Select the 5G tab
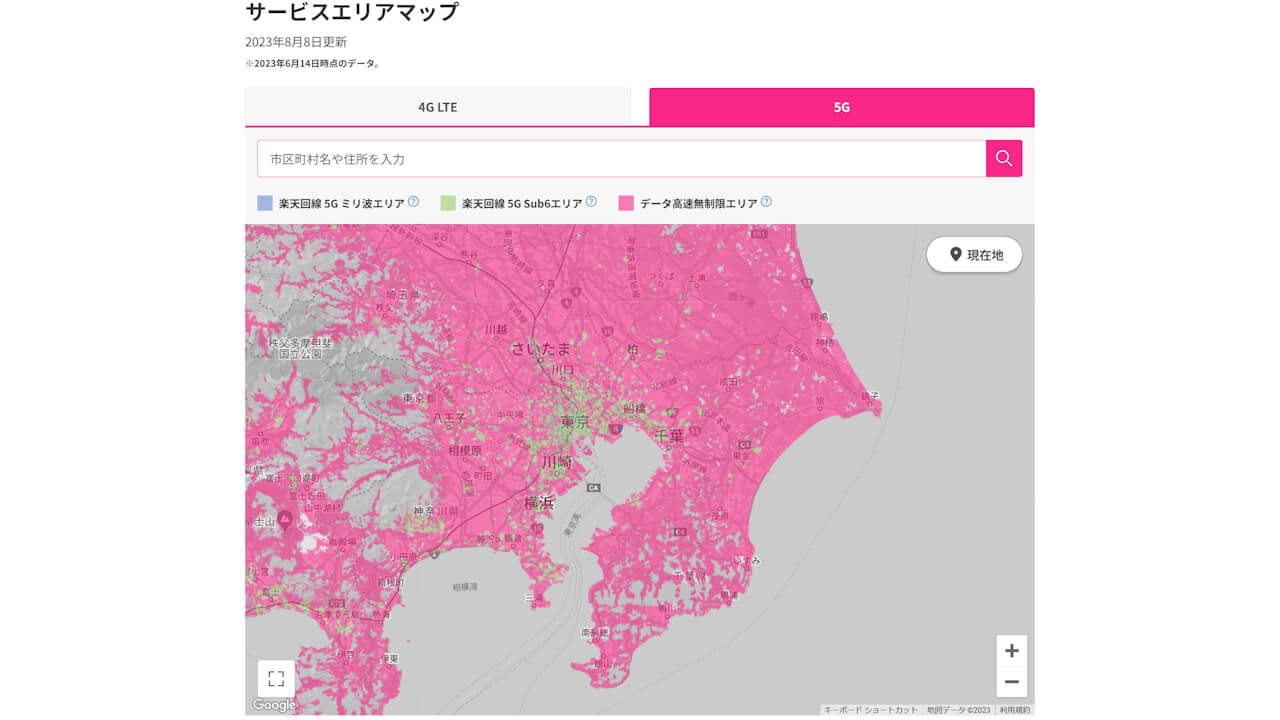 tap(841, 106)
